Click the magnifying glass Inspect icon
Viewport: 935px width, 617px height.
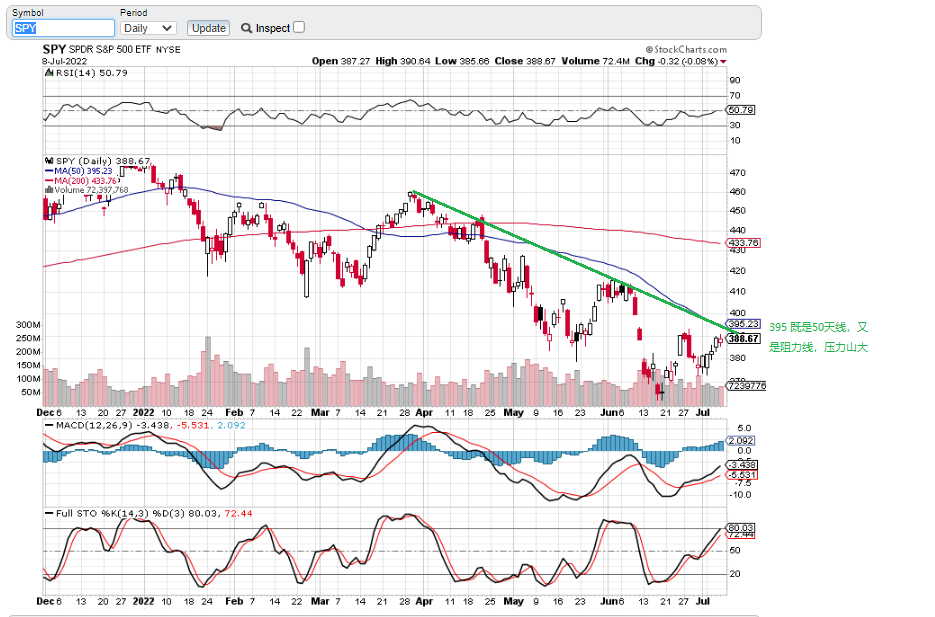pos(246,28)
